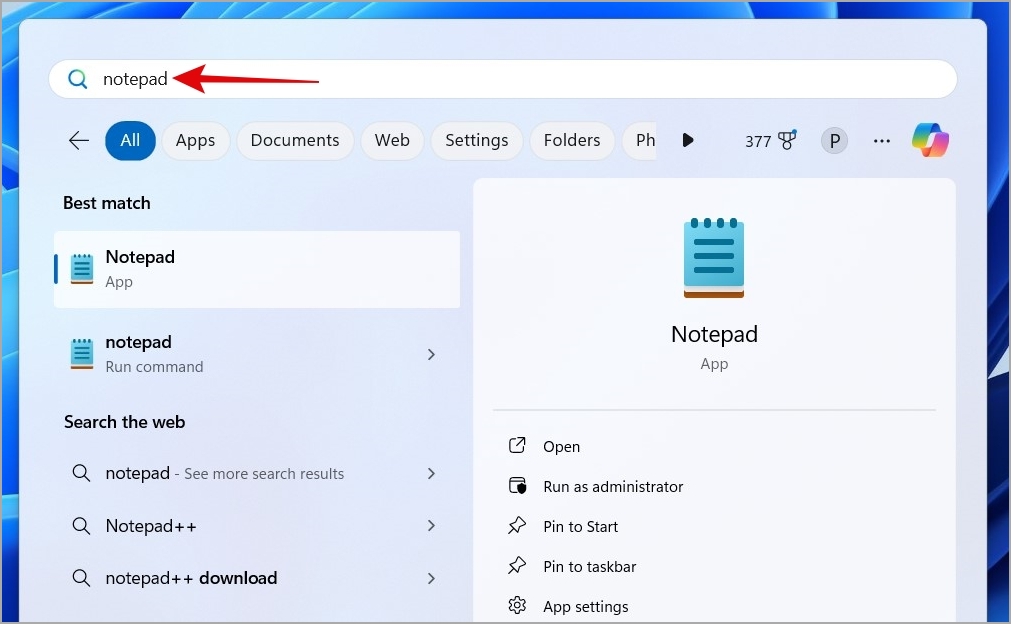Click the Best match heading

106,203
